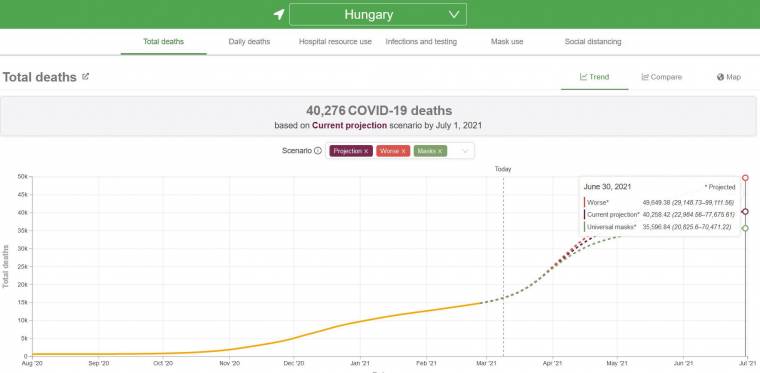Click the Current projection endpoint marker
Viewport: 760px width, 373px height.
point(745,212)
